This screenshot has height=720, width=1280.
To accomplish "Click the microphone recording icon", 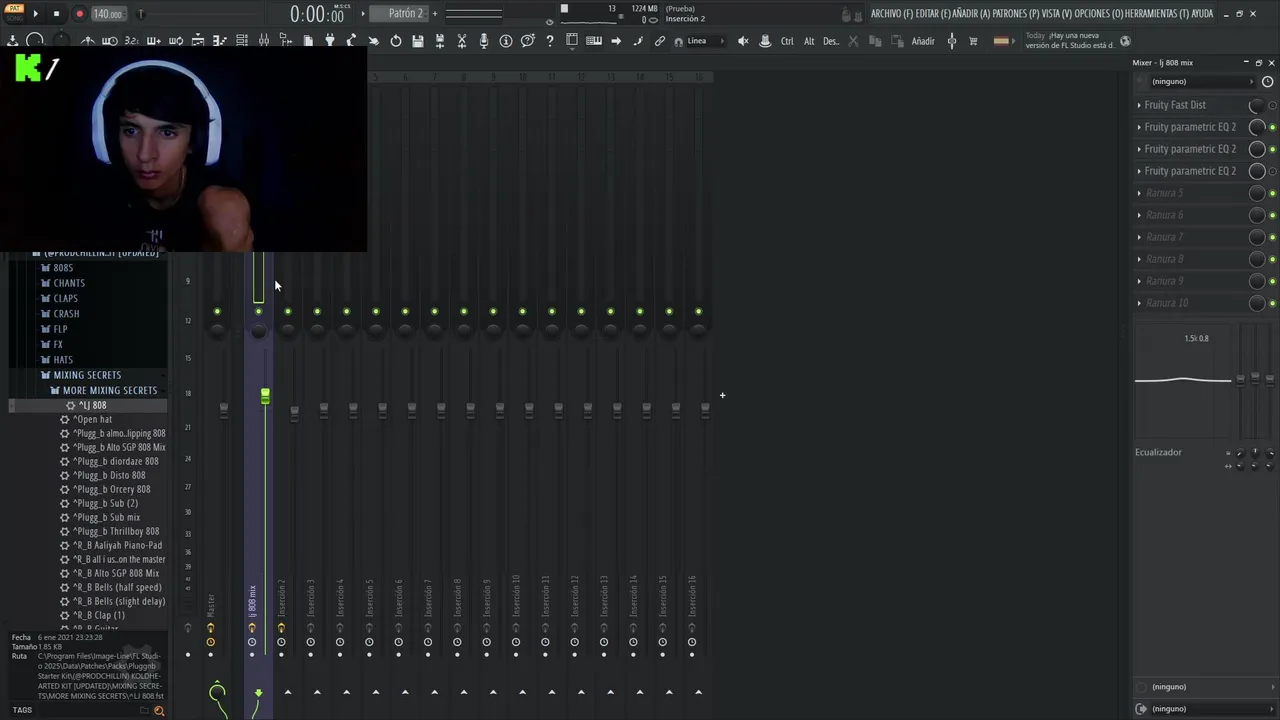I will (x=484, y=41).
